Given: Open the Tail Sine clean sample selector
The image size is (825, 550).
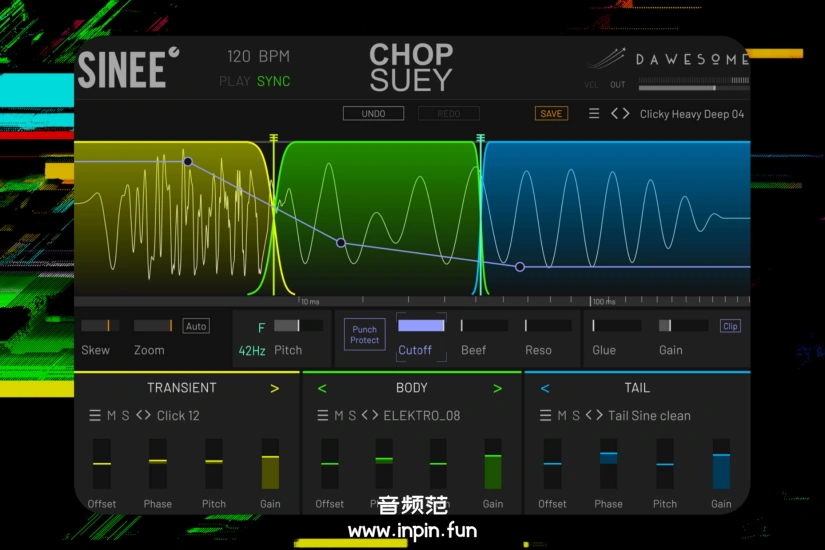Looking at the screenshot, I should coord(649,416).
